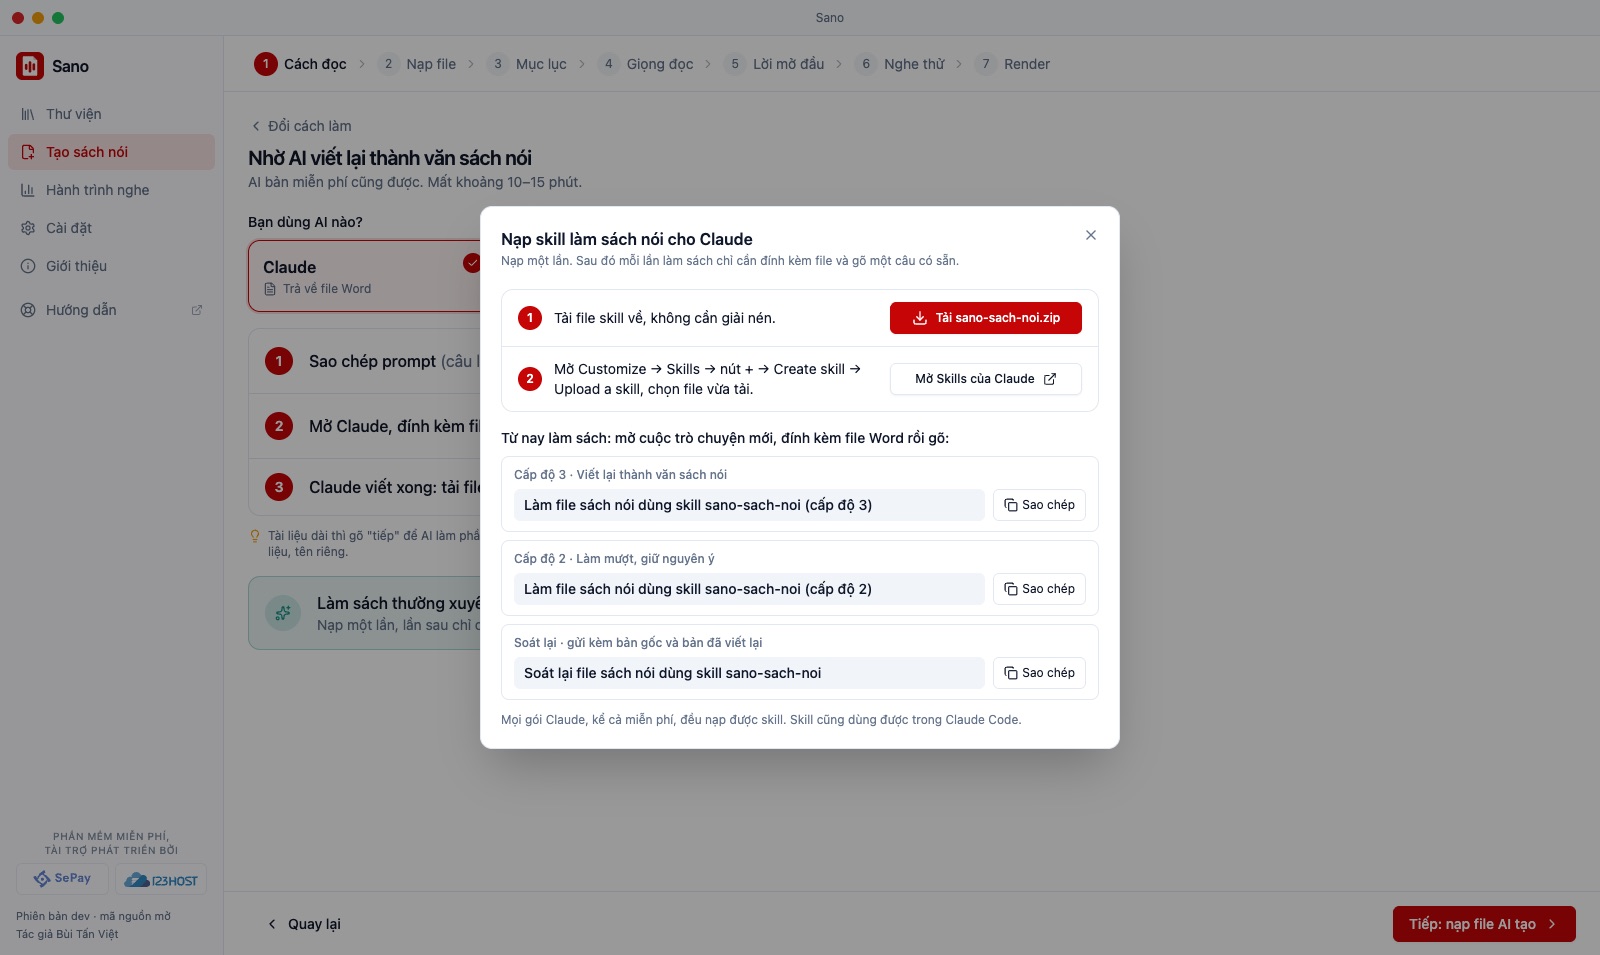This screenshot has height=955, width=1600.
Task: Click the Sano logo icon in sidebar
Action: click(30, 66)
